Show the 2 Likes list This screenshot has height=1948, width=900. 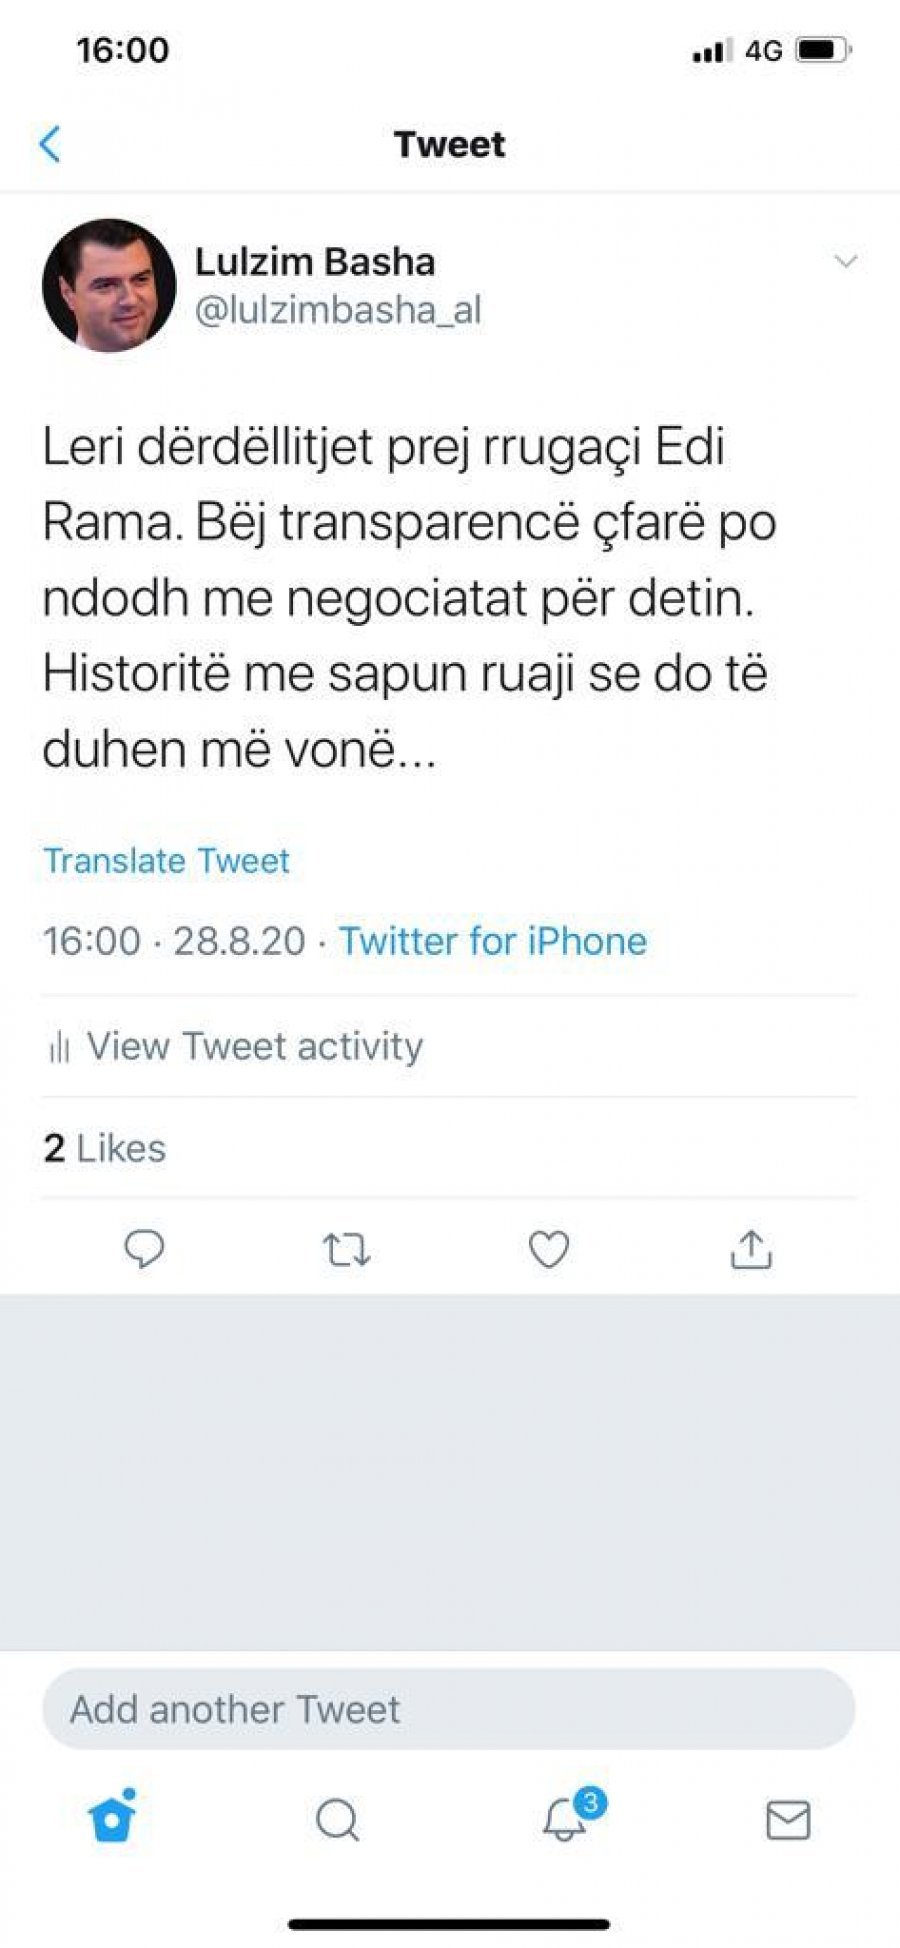click(104, 1148)
